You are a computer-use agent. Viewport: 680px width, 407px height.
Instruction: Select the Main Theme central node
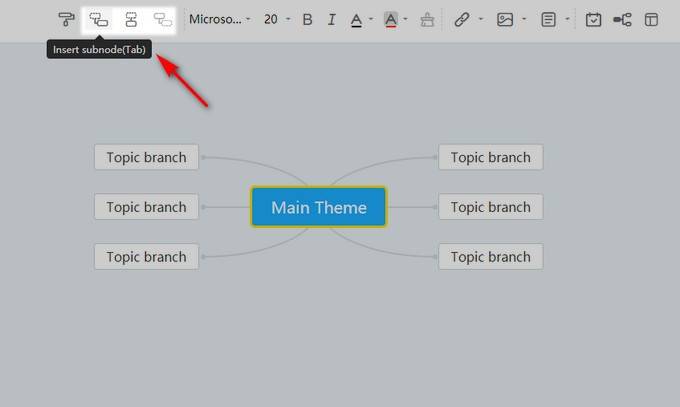point(319,207)
